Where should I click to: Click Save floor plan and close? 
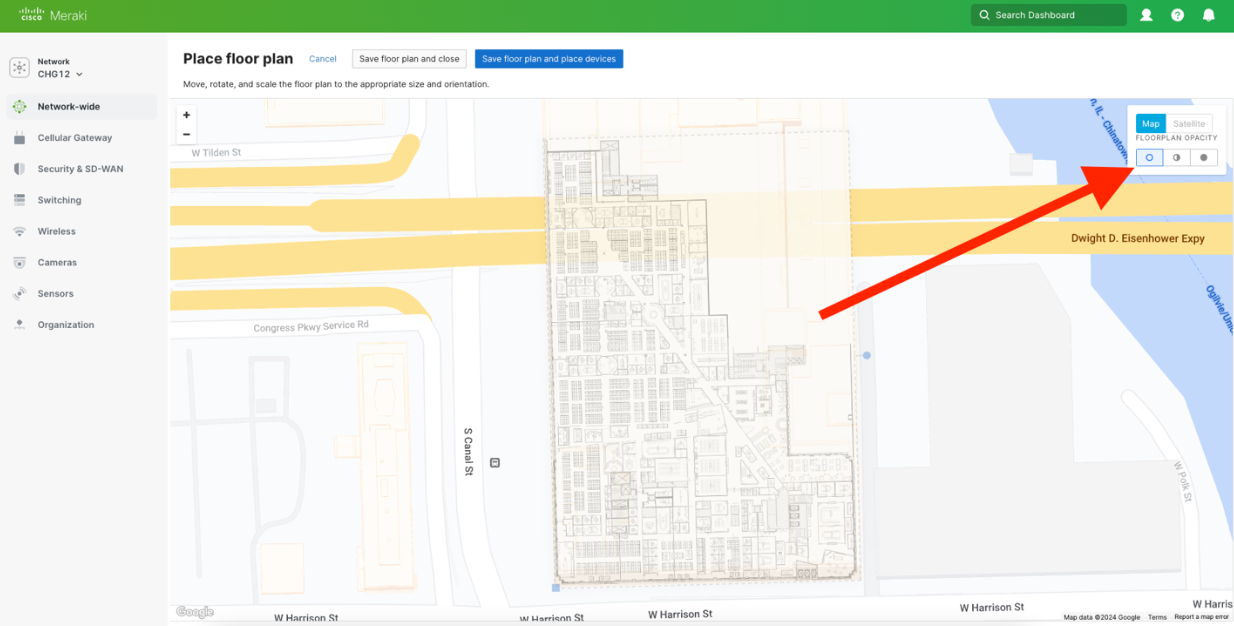[409, 59]
